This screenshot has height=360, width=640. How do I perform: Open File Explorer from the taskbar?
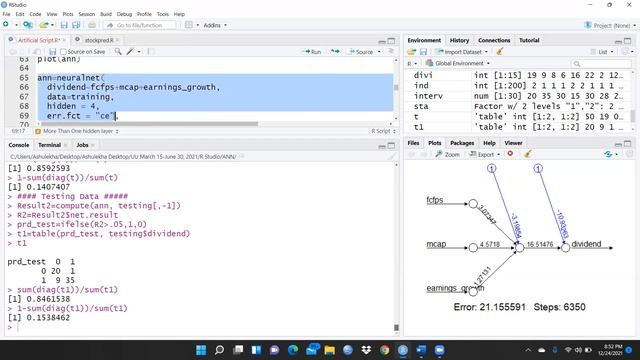pyautogui.click(x=329, y=350)
